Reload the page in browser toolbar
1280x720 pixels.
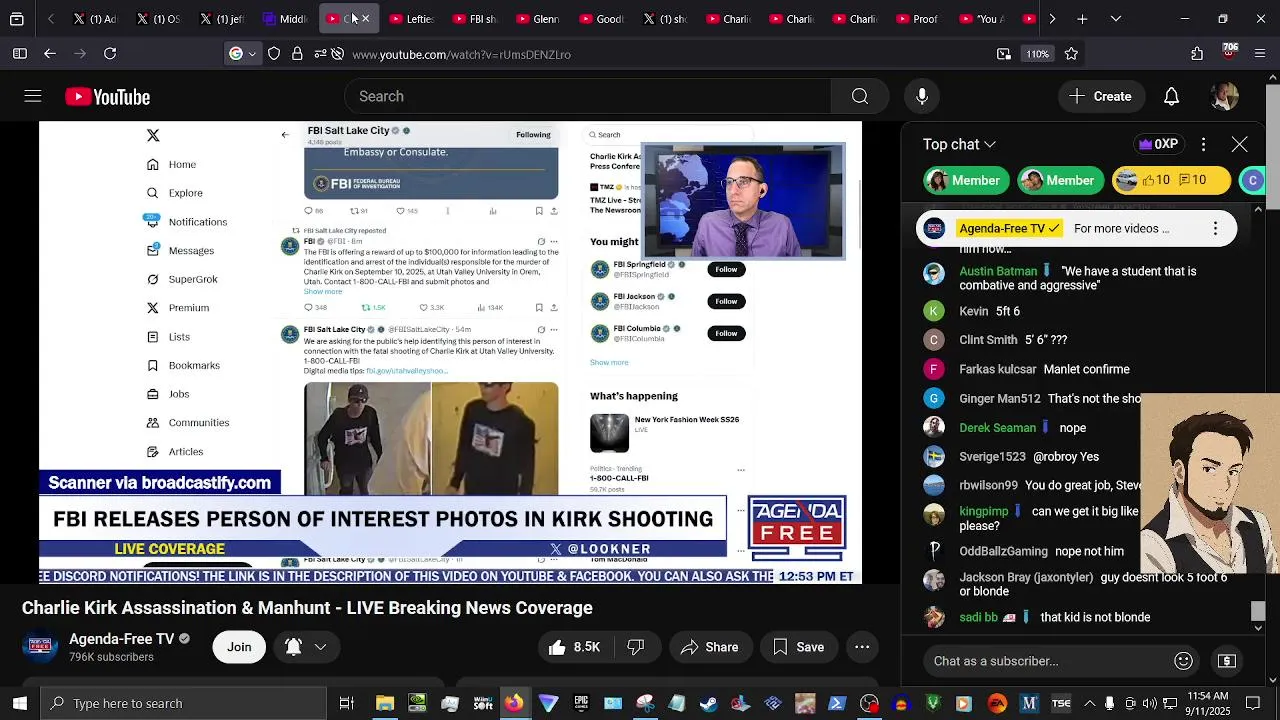tap(110, 54)
